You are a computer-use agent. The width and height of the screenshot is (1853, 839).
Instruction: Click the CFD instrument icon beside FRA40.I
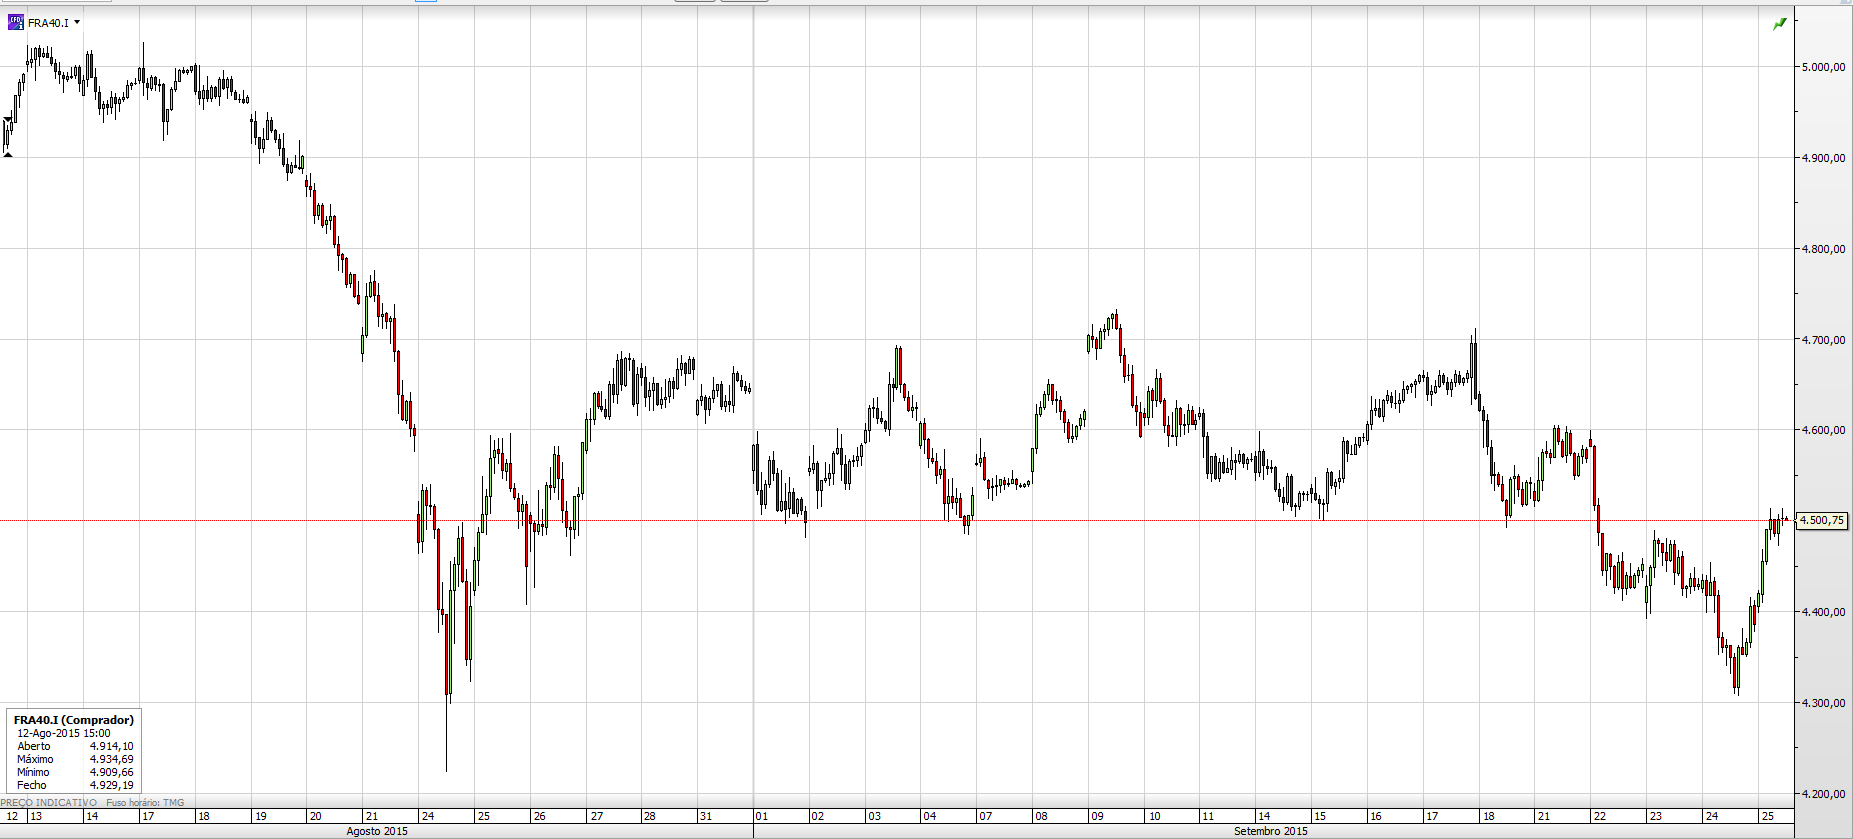[15, 22]
